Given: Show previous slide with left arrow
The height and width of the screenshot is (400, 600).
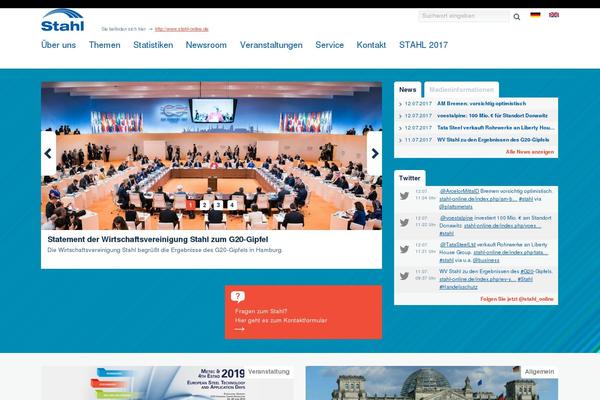Looking at the screenshot, I should tap(48, 153).
